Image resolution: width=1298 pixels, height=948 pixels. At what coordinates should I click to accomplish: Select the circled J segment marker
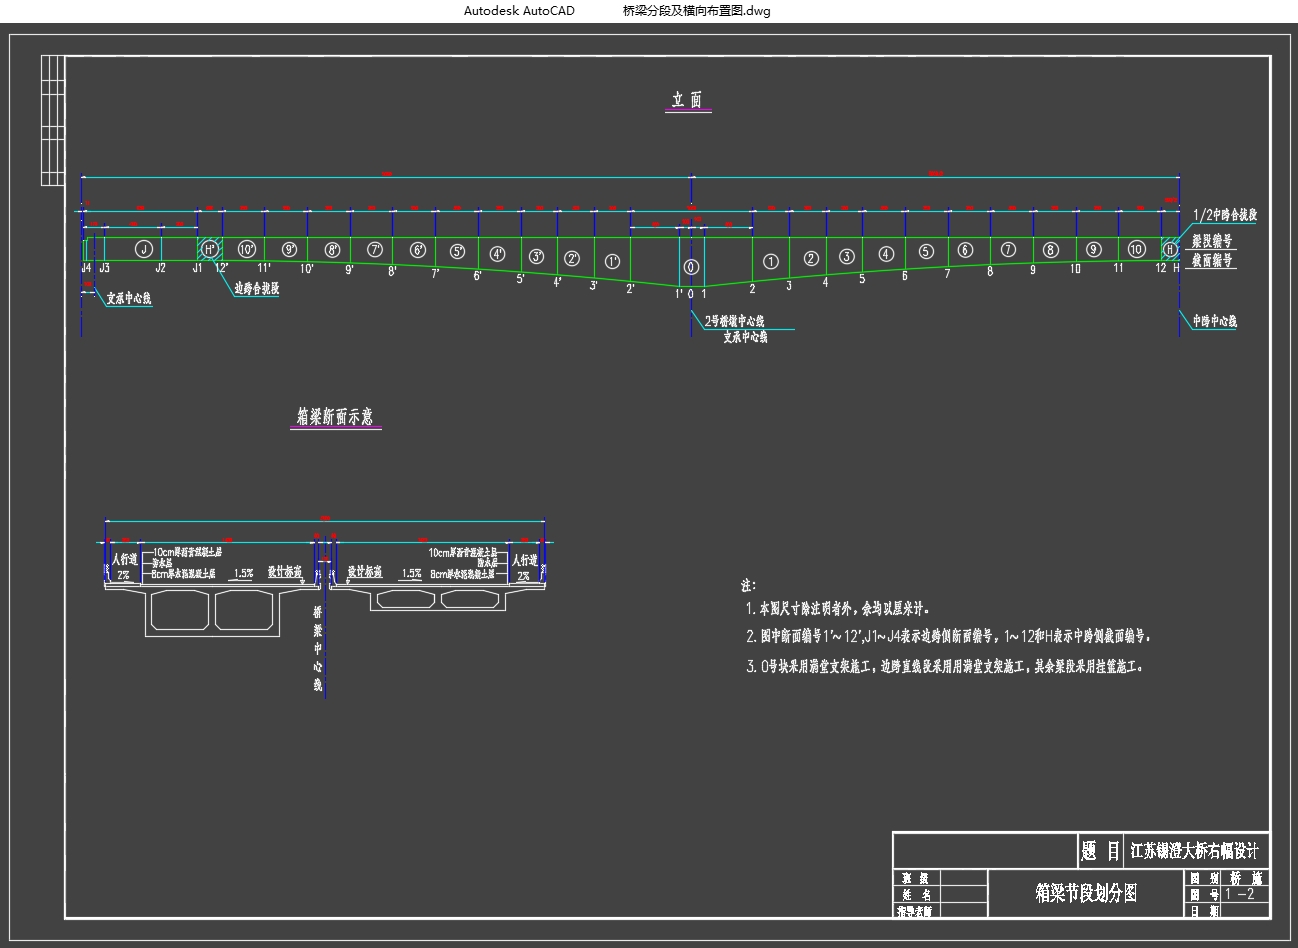pyautogui.click(x=143, y=249)
